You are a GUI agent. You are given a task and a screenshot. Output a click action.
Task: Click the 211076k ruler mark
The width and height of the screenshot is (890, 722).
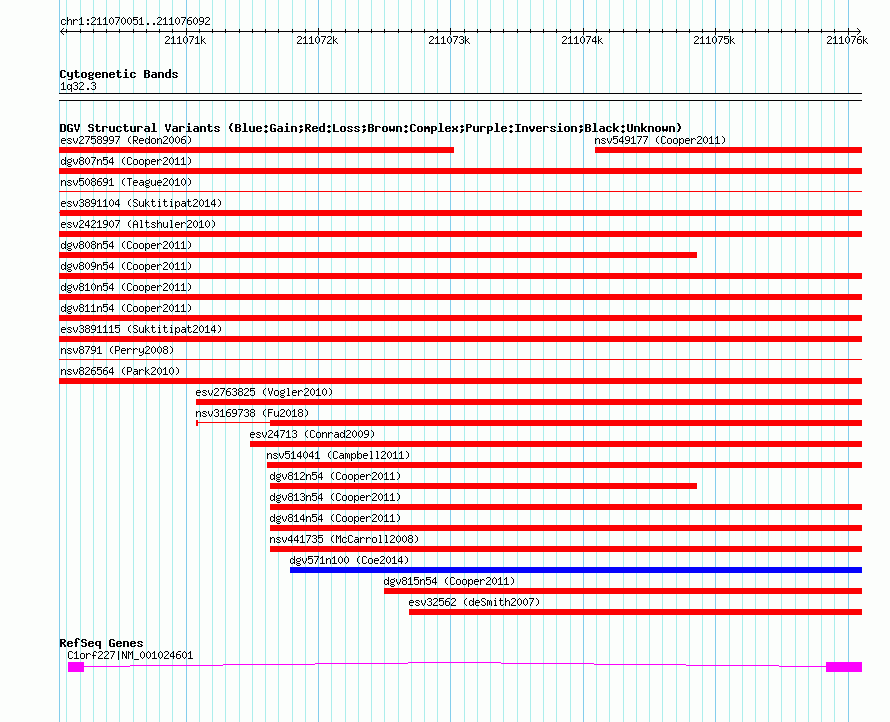click(x=847, y=40)
